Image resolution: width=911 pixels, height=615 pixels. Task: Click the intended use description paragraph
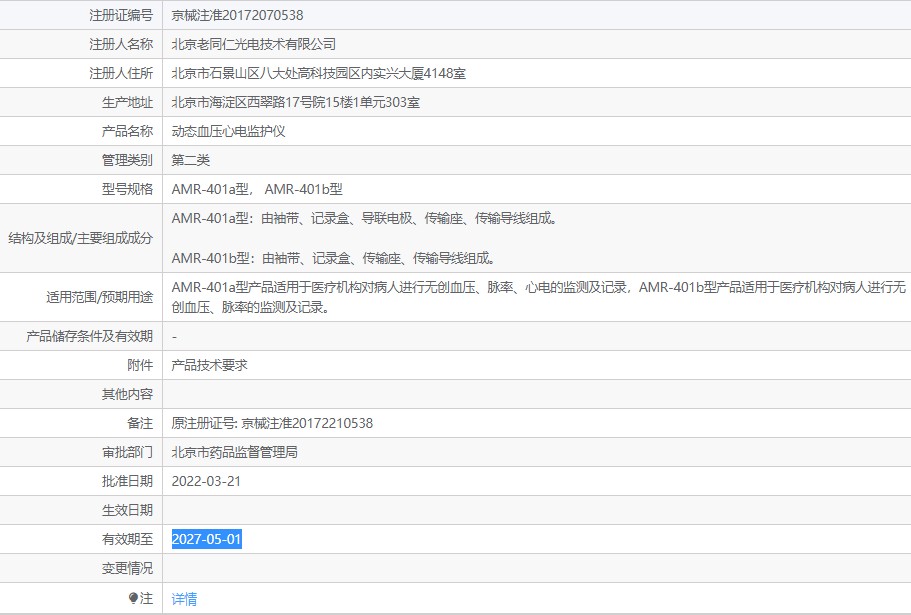click(x=539, y=297)
